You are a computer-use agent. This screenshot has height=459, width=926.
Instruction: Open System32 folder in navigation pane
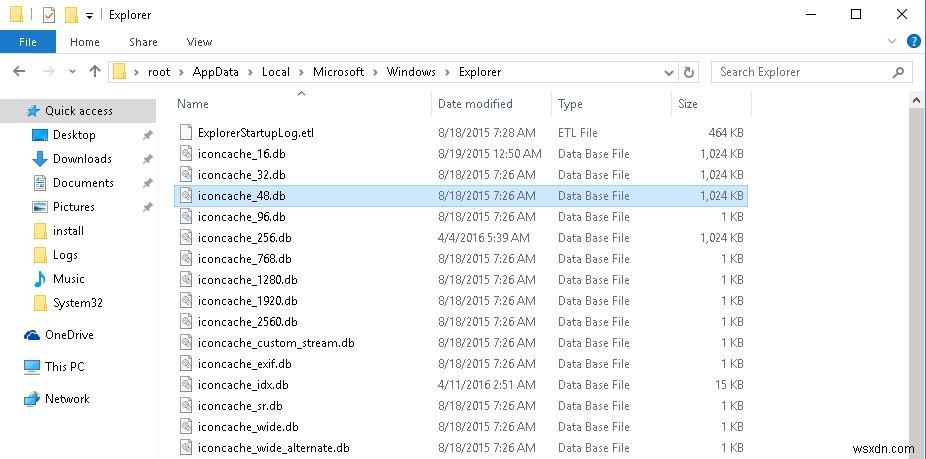tap(77, 303)
